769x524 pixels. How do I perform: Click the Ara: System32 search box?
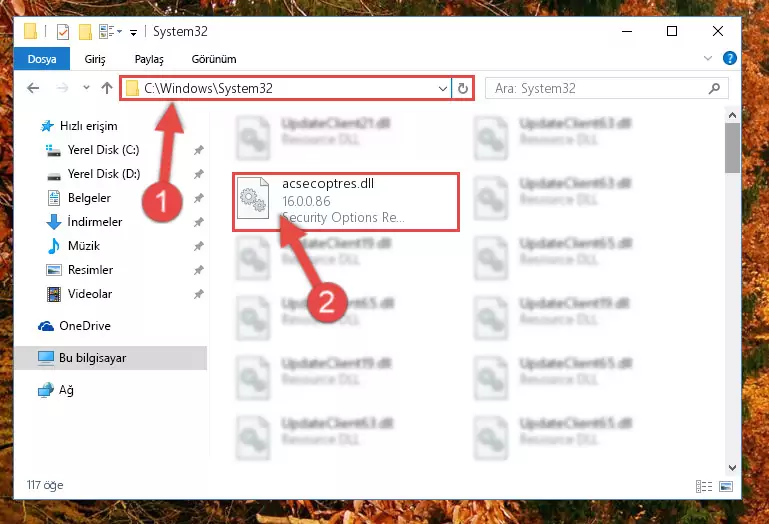[x=606, y=88]
